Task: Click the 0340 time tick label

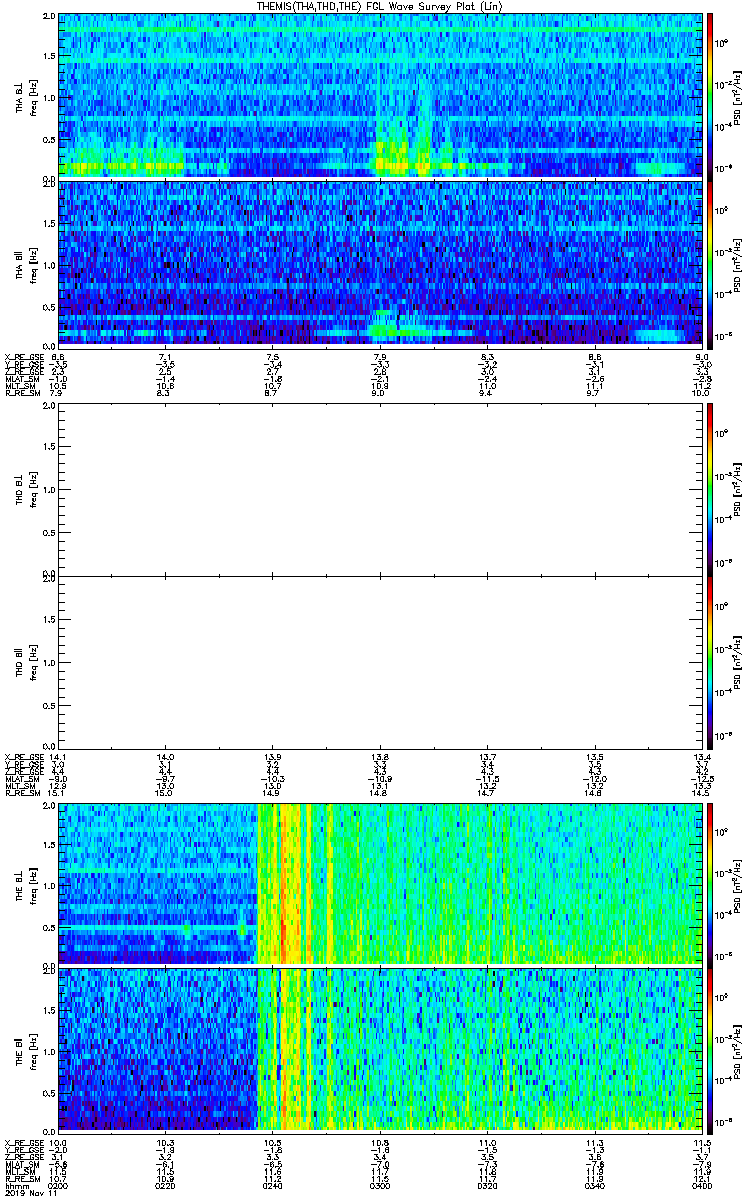Action: [x=593, y=1184]
